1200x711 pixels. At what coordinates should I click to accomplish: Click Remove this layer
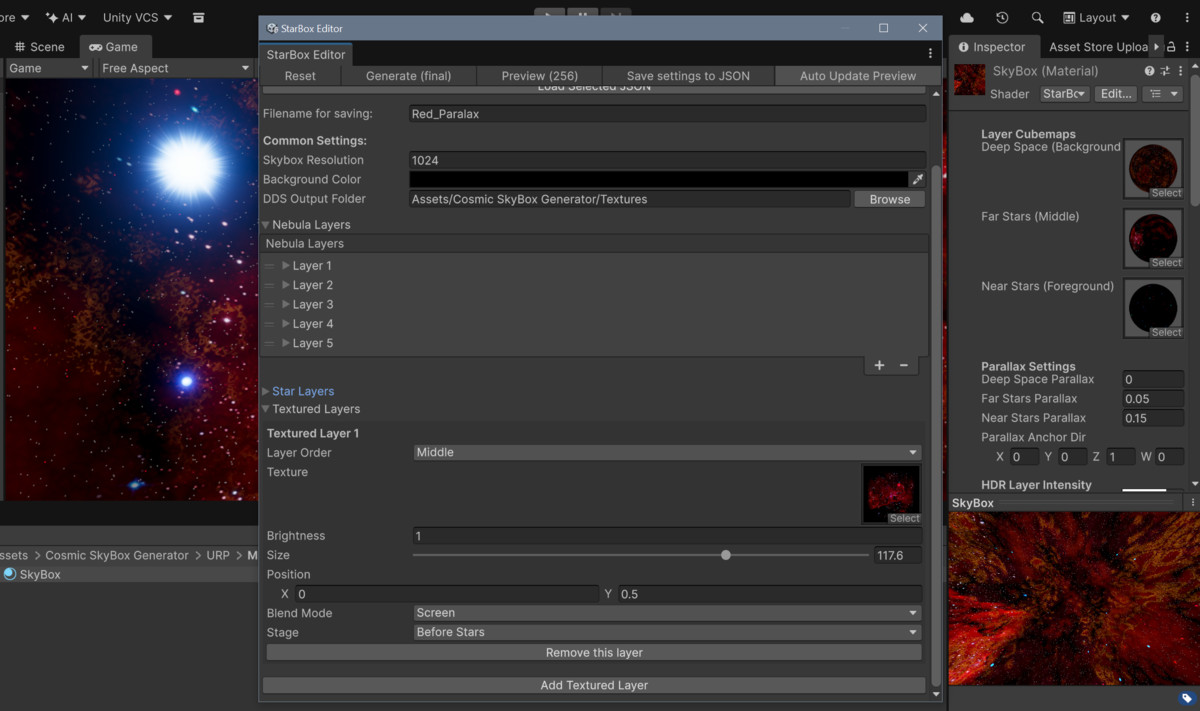click(x=594, y=653)
